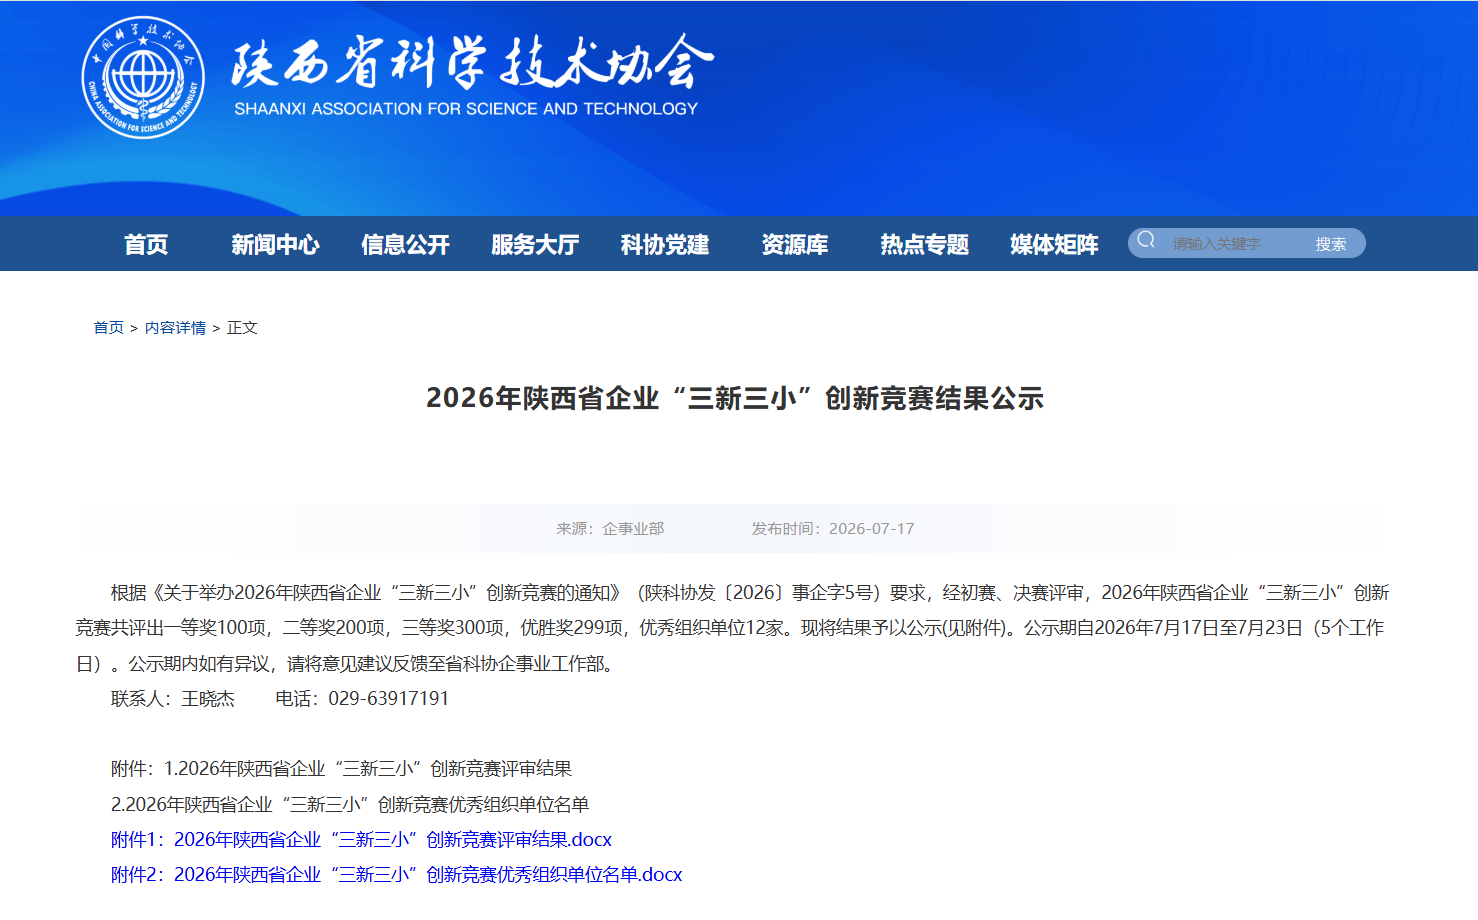Image resolution: width=1478 pixels, height=920 pixels.
Task: Open the 资源库 navigation item
Action: (795, 244)
